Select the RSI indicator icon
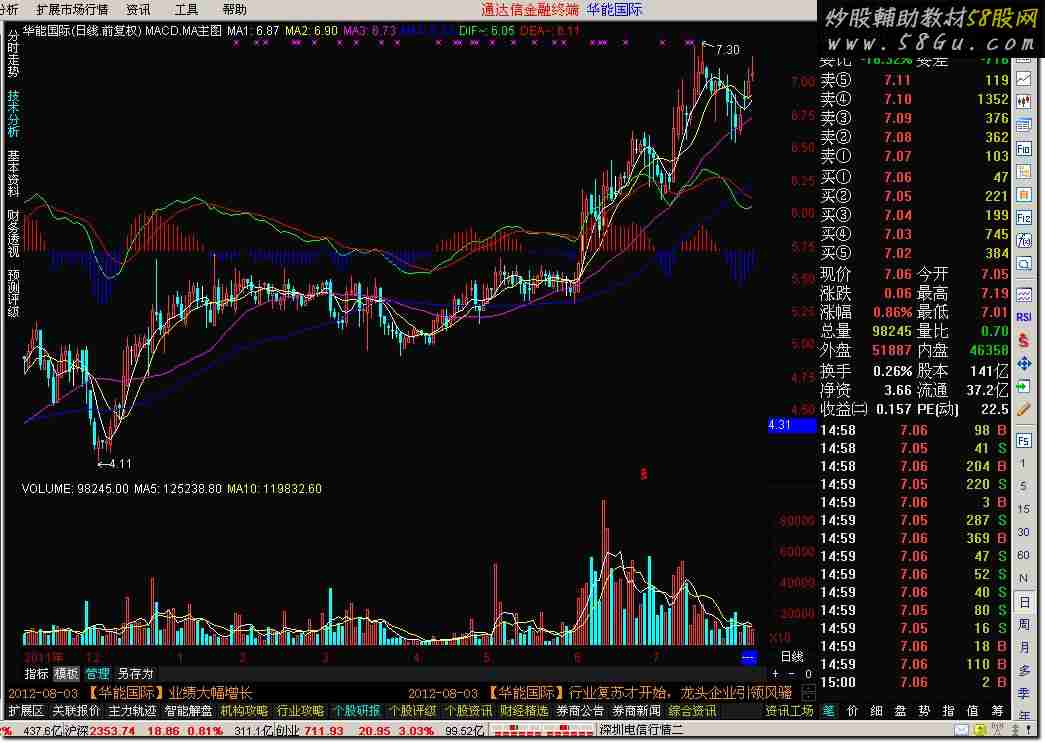 tap(1024, 317)
